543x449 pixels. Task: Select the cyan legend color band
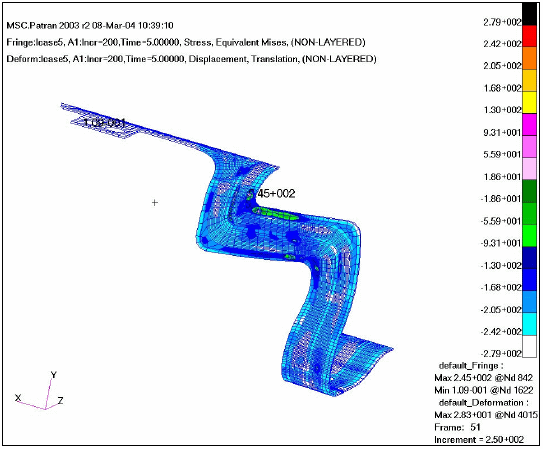coord(529,324)
